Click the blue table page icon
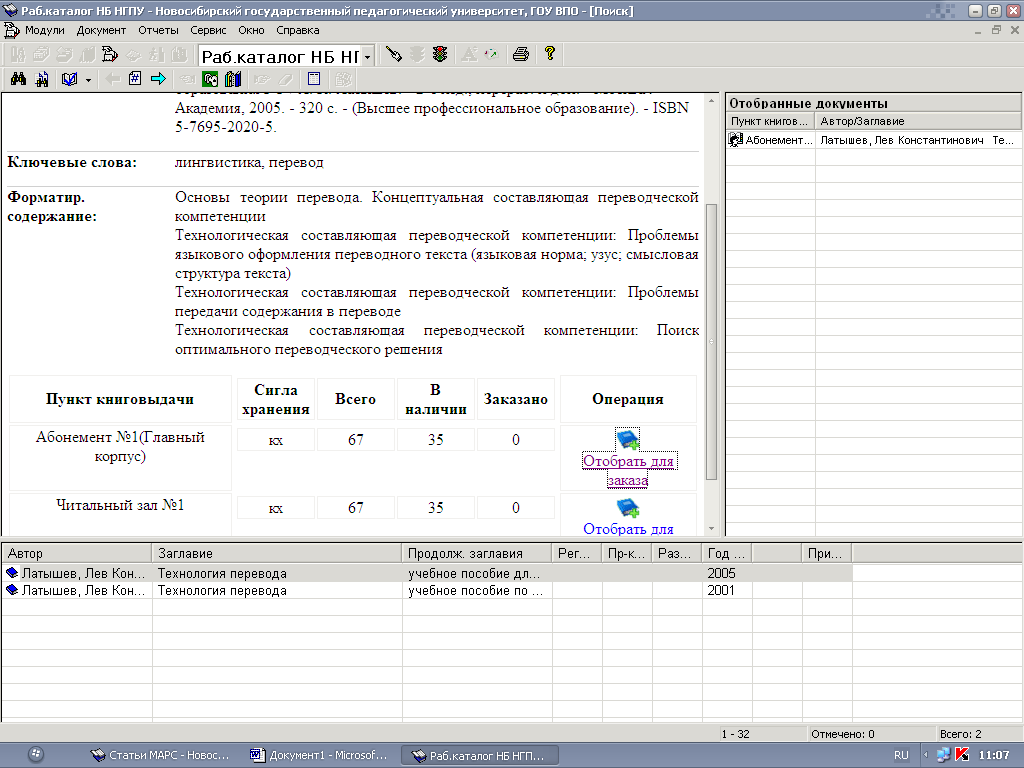 click(314, 79)
